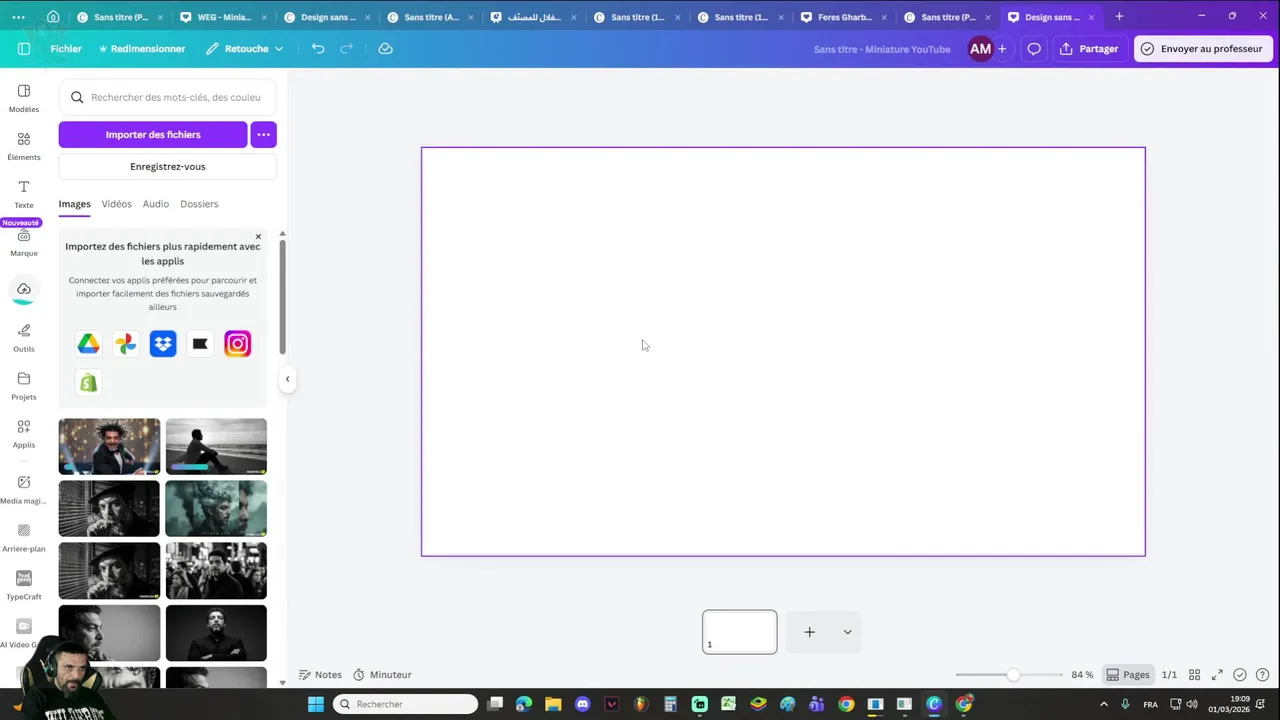Open the Fichier menu
The image size is (1280, 720).
pyautogui.click(x=66, y=48)
